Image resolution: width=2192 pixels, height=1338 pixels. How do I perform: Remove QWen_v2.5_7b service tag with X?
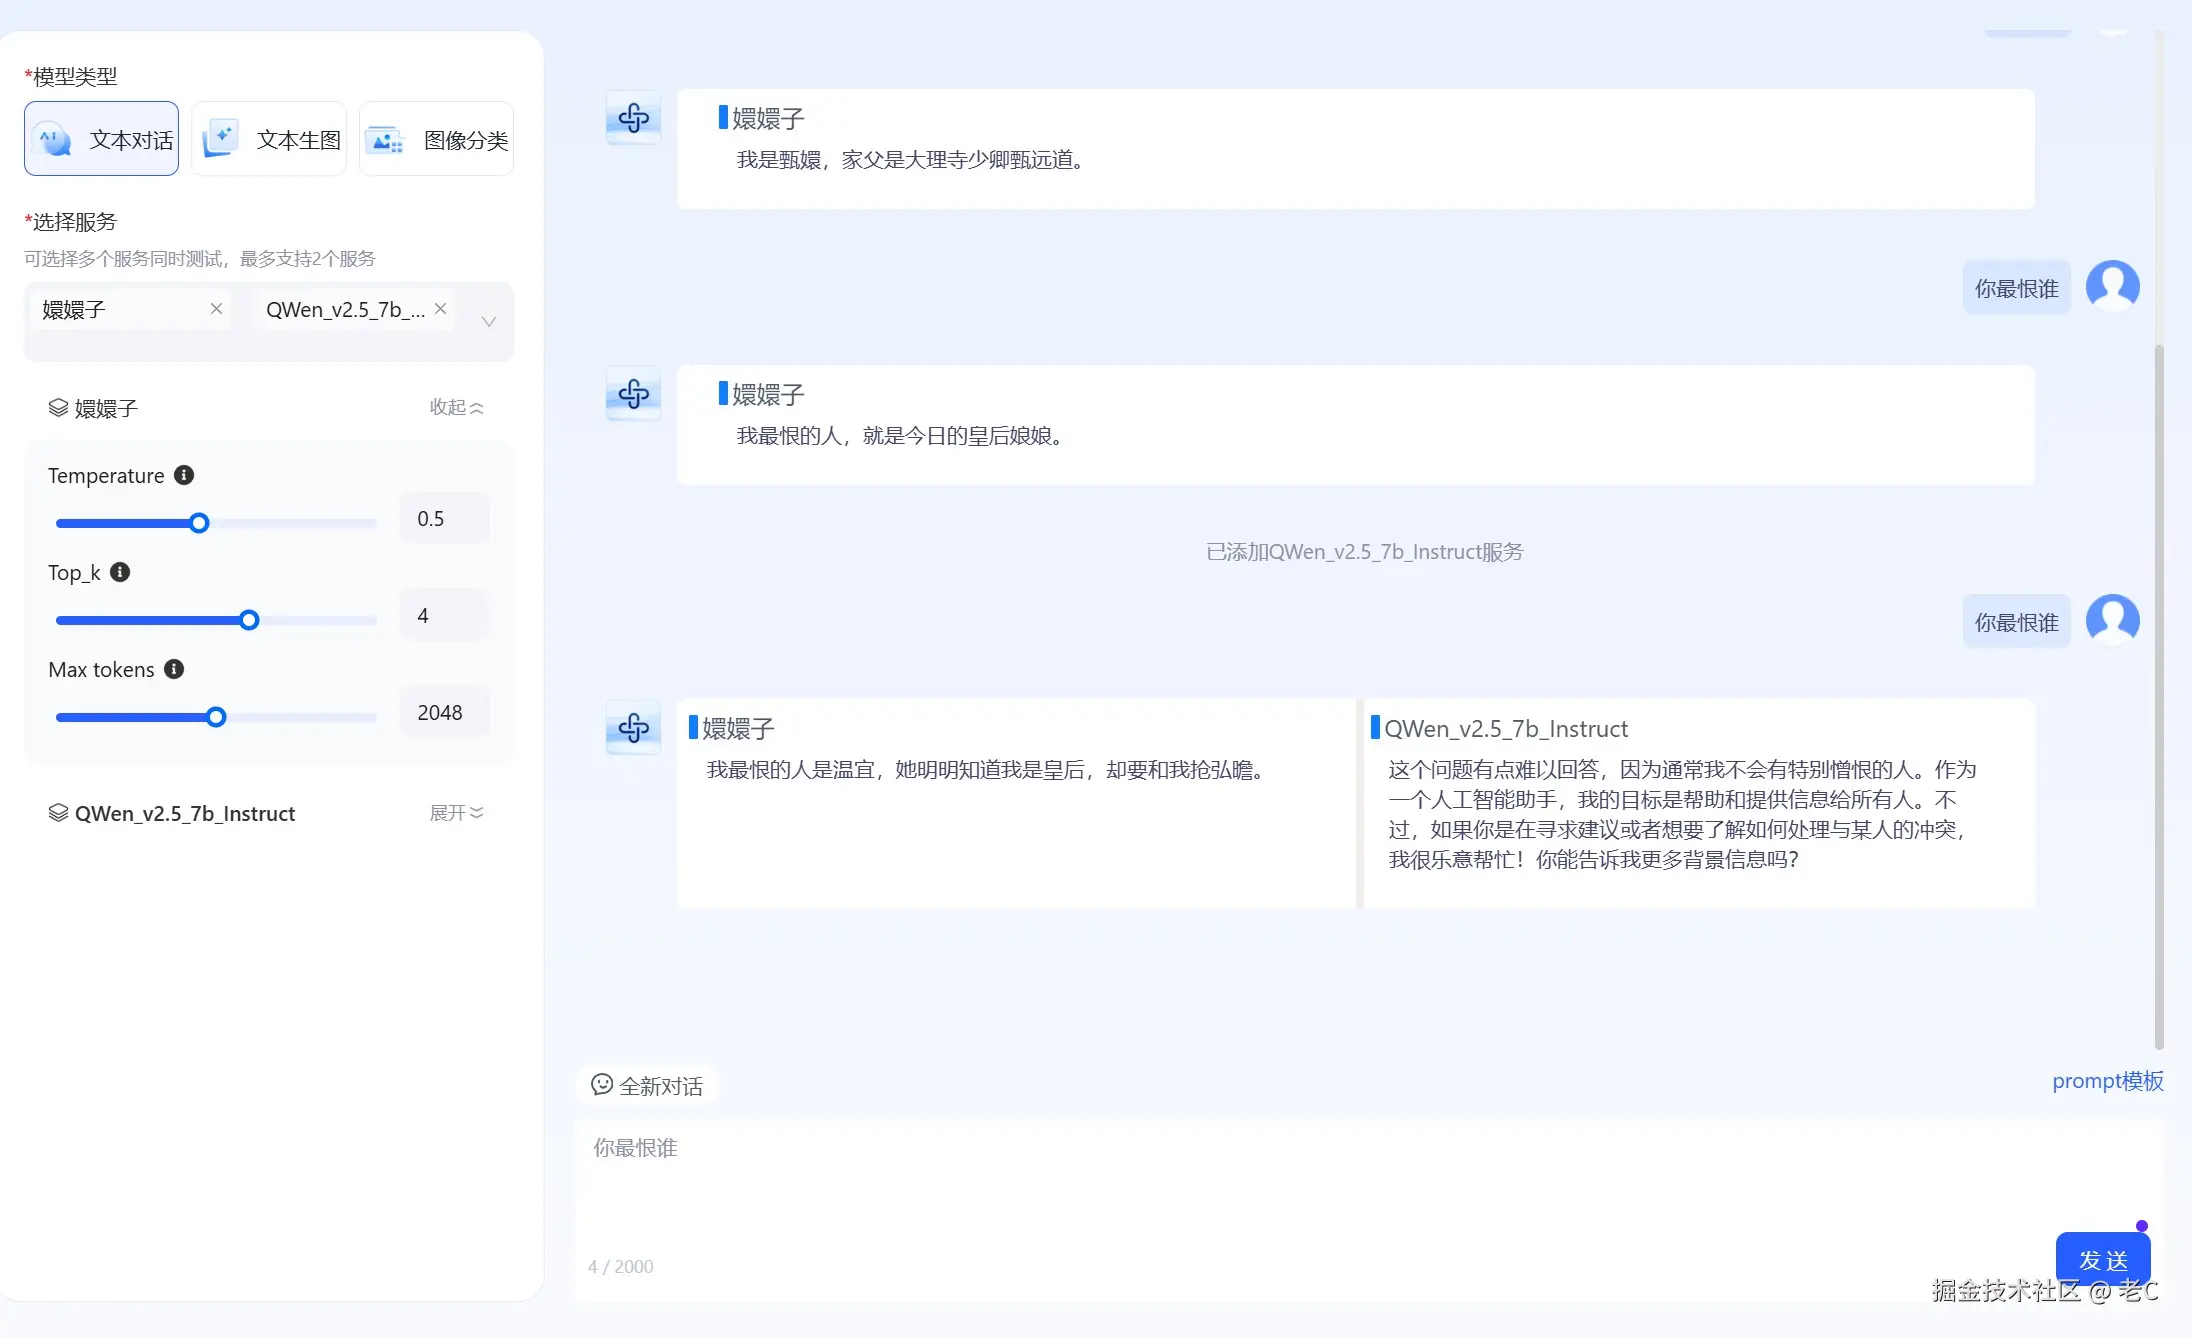[440, 309]
